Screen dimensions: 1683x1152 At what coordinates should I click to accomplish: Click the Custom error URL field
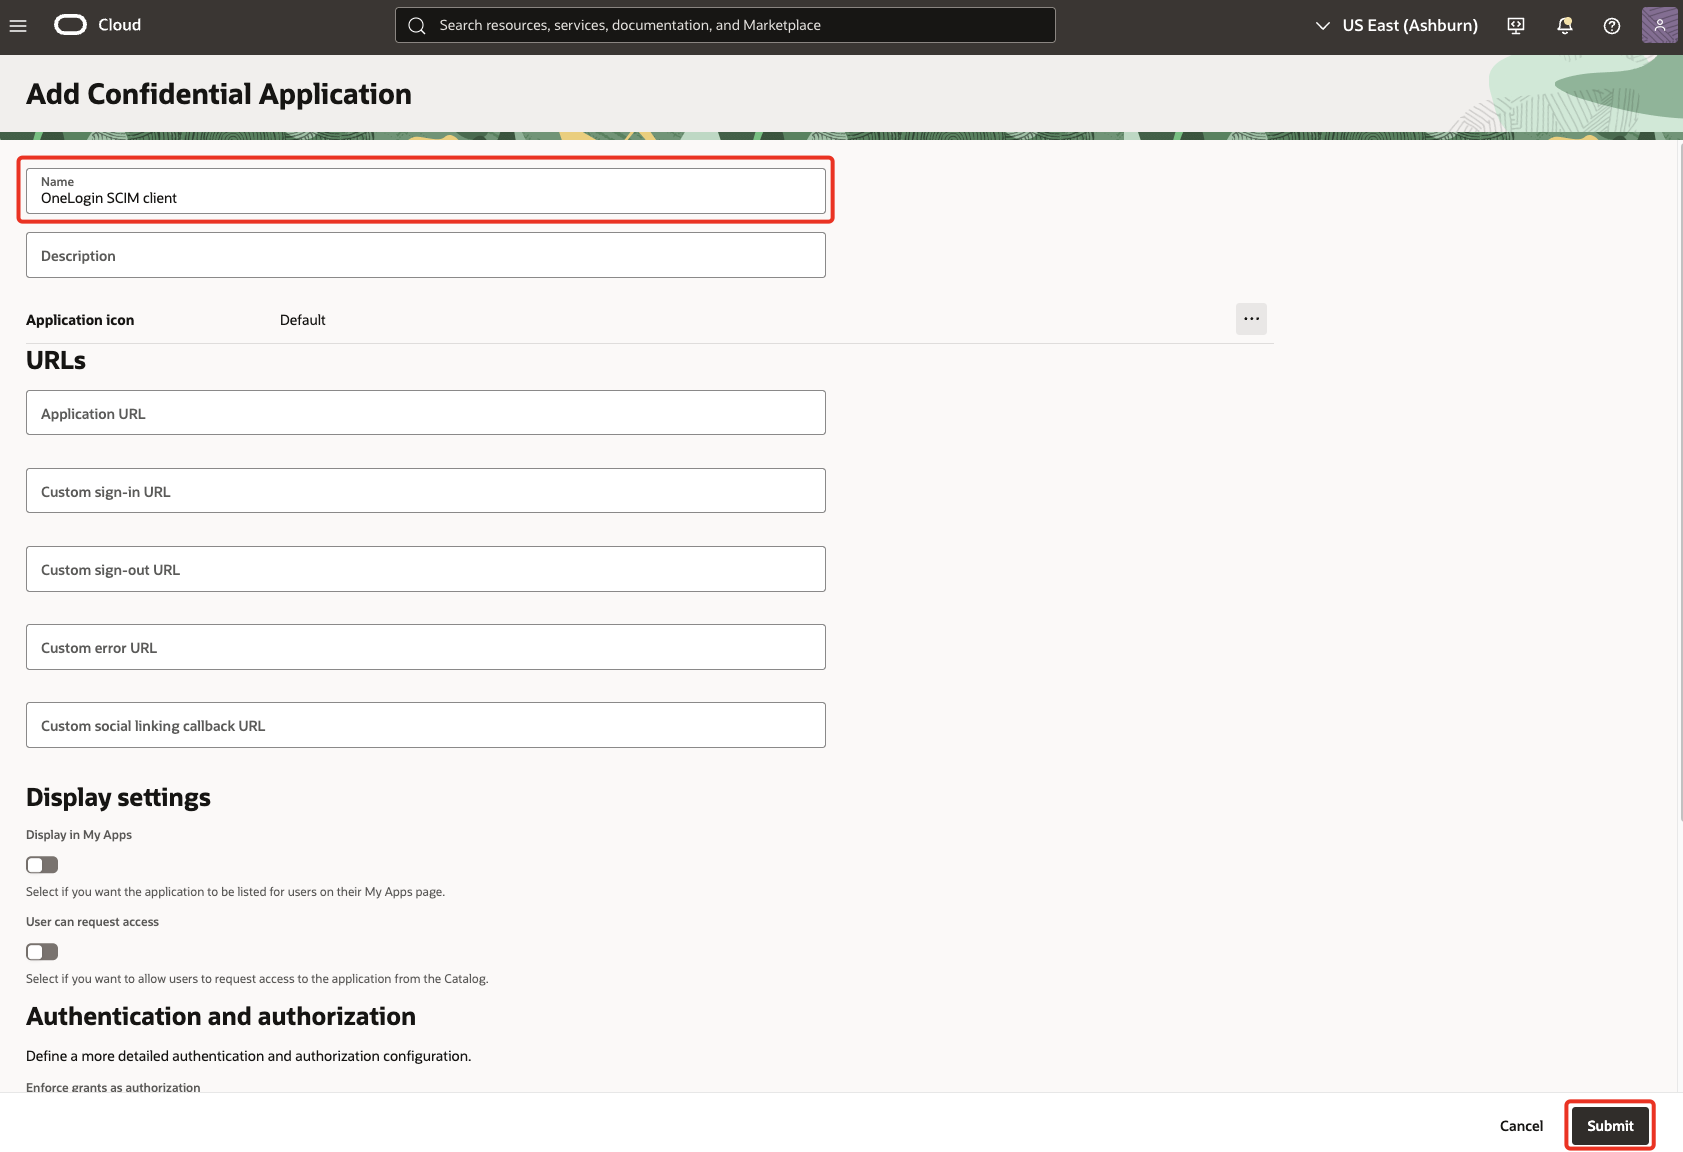point(425,647)
